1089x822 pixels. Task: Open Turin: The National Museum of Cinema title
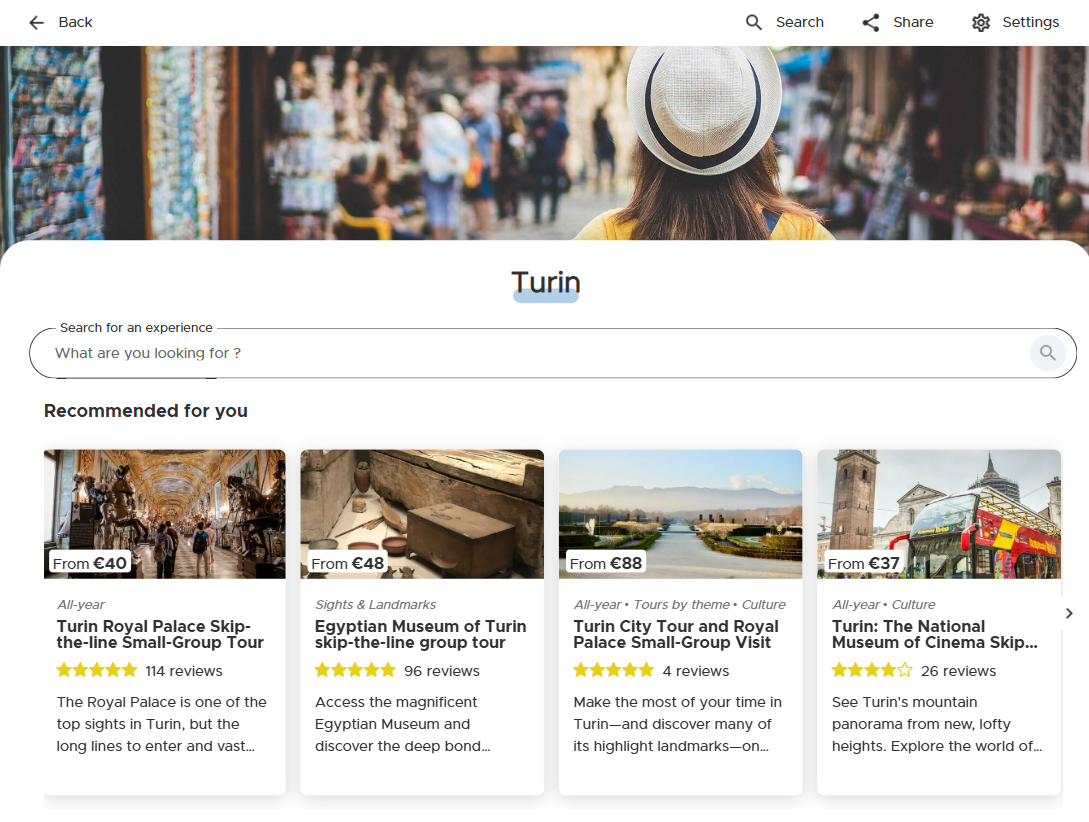click(934, 634)
